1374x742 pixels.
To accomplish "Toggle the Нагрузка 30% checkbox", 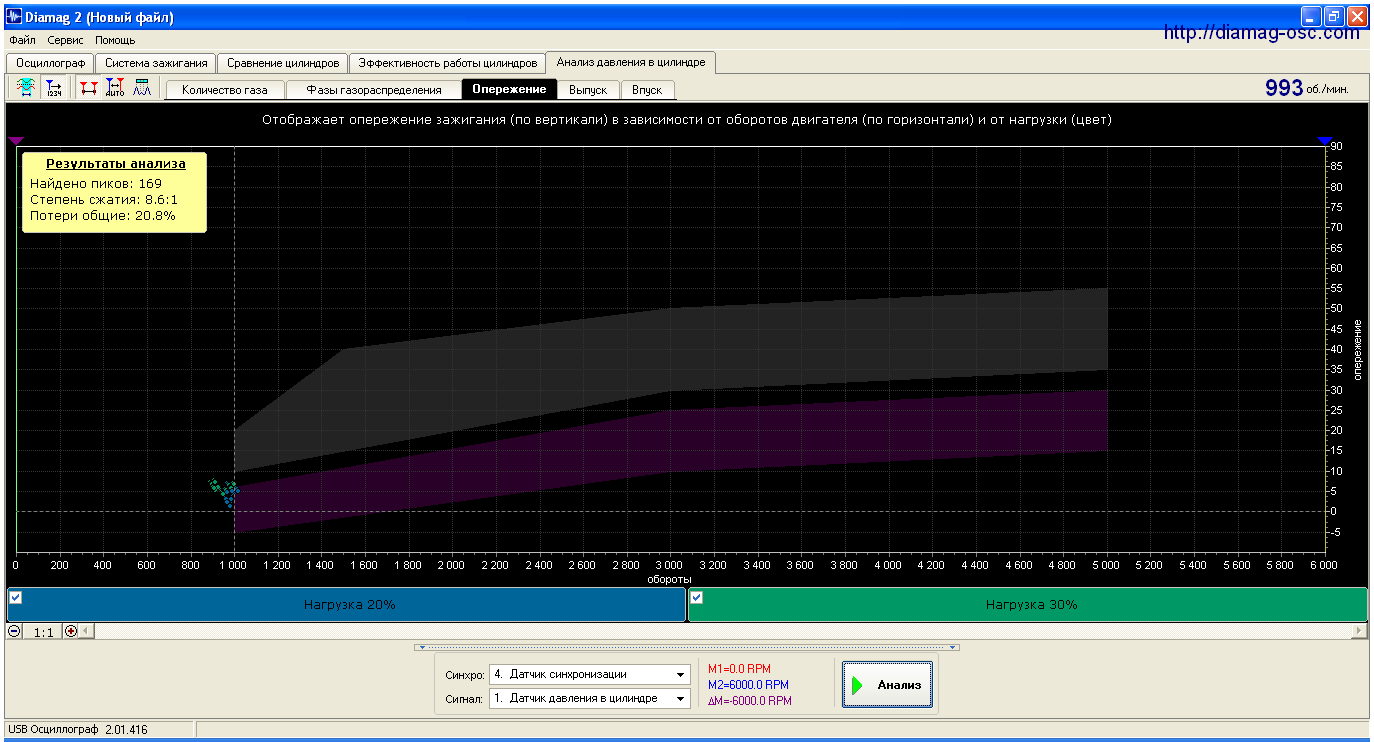I will (697, 597).
